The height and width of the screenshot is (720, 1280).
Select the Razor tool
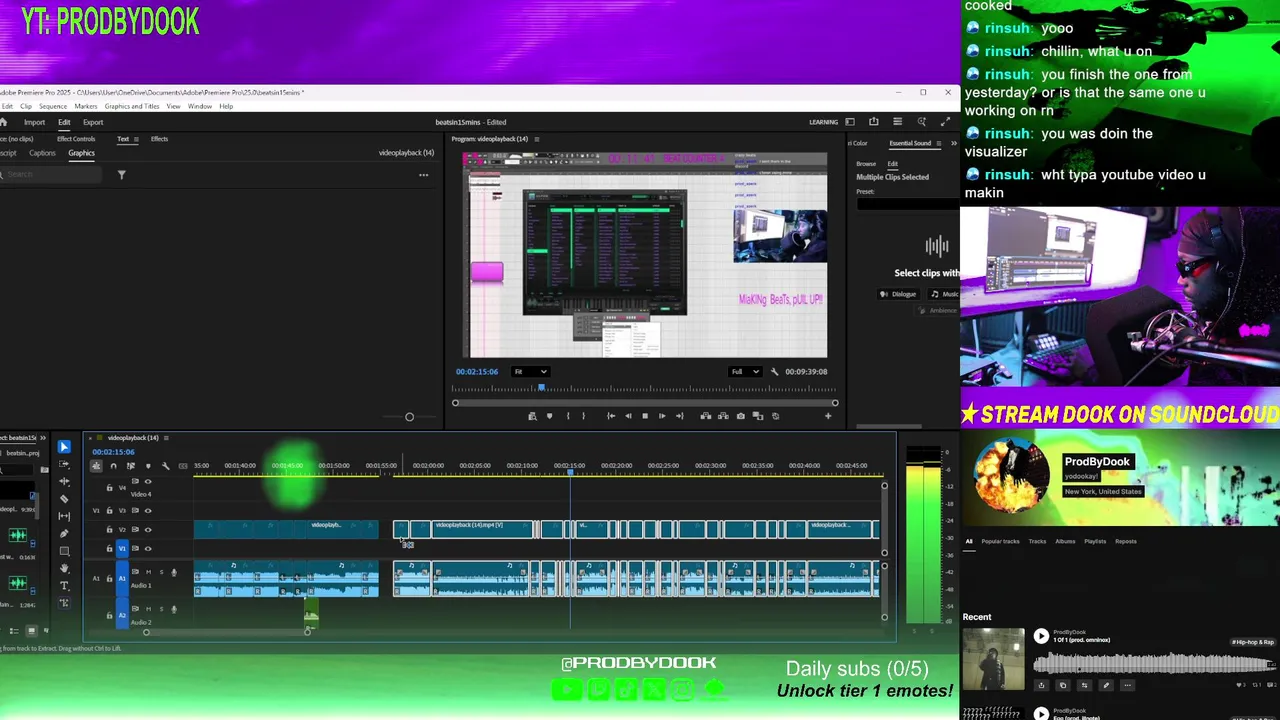pos(64,498)
